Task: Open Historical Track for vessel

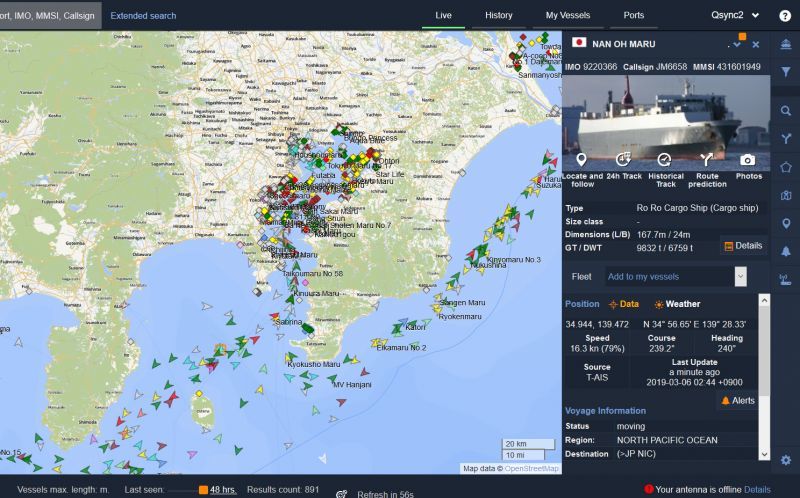Action: tap(665, 160)
